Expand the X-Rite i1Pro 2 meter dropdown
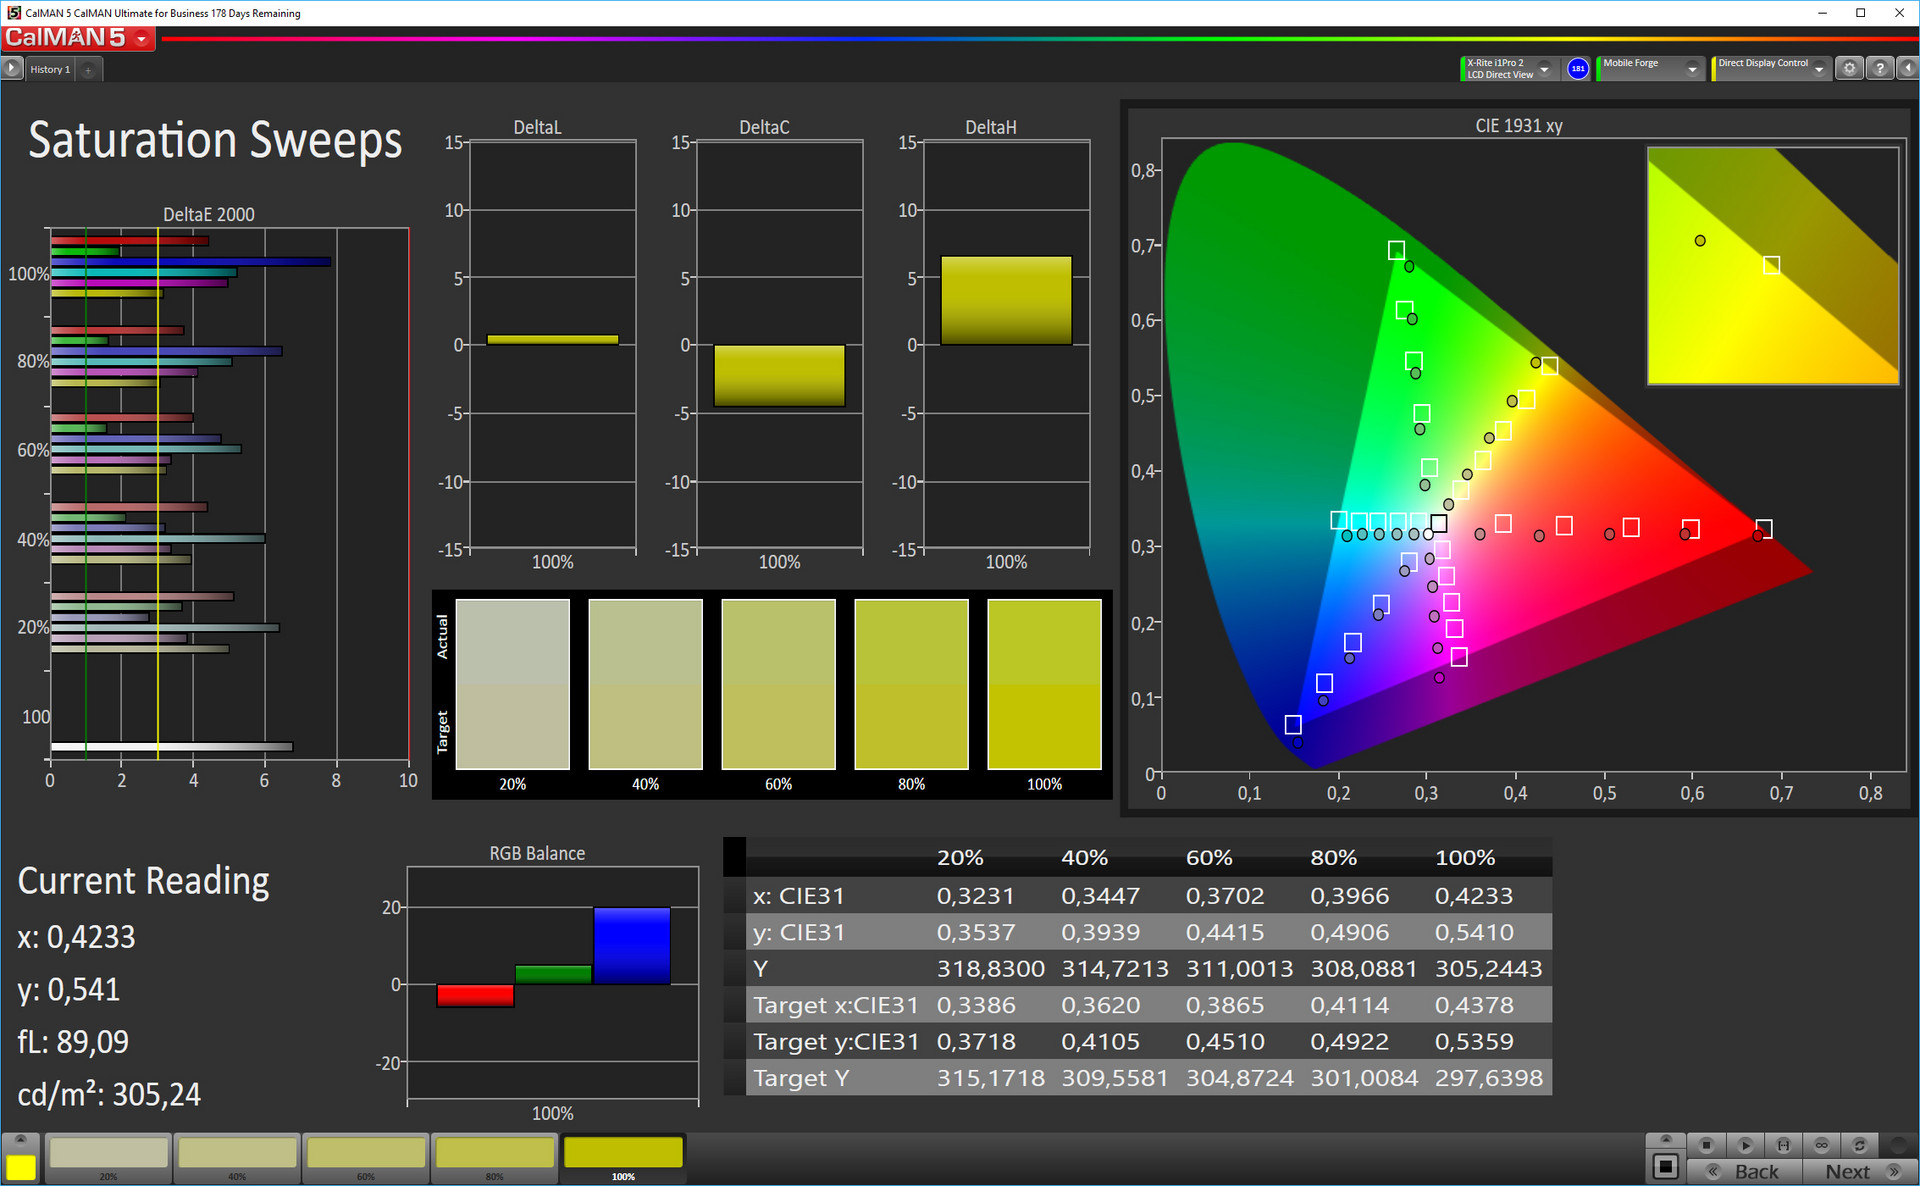 (1544, 69)
